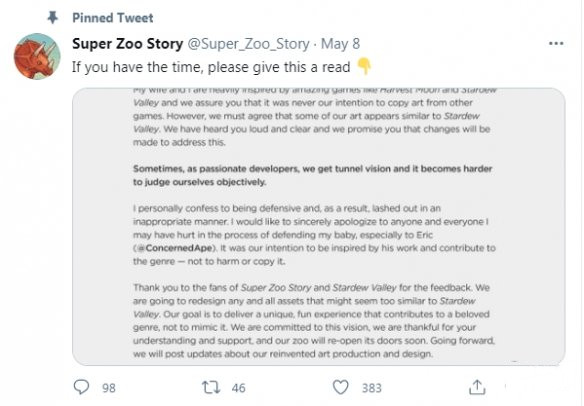Open the share upload icon

point(477,387)
